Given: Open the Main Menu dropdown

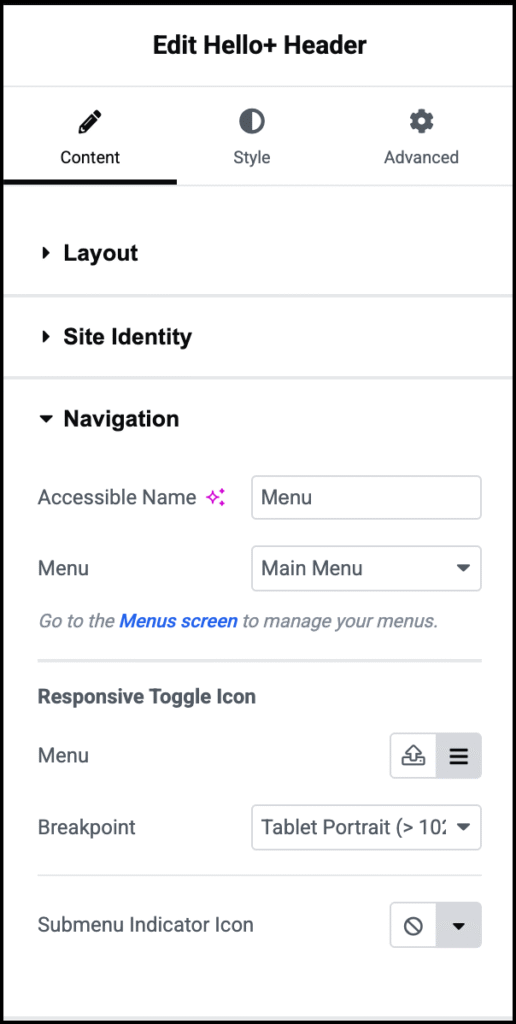Looking at the screenshot, I should [366, 568].
